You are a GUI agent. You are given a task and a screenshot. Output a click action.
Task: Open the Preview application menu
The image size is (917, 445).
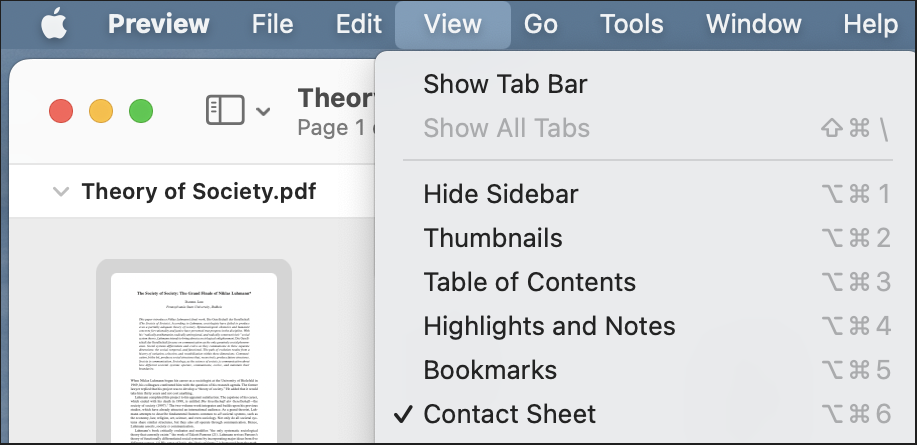pos(158,25)
